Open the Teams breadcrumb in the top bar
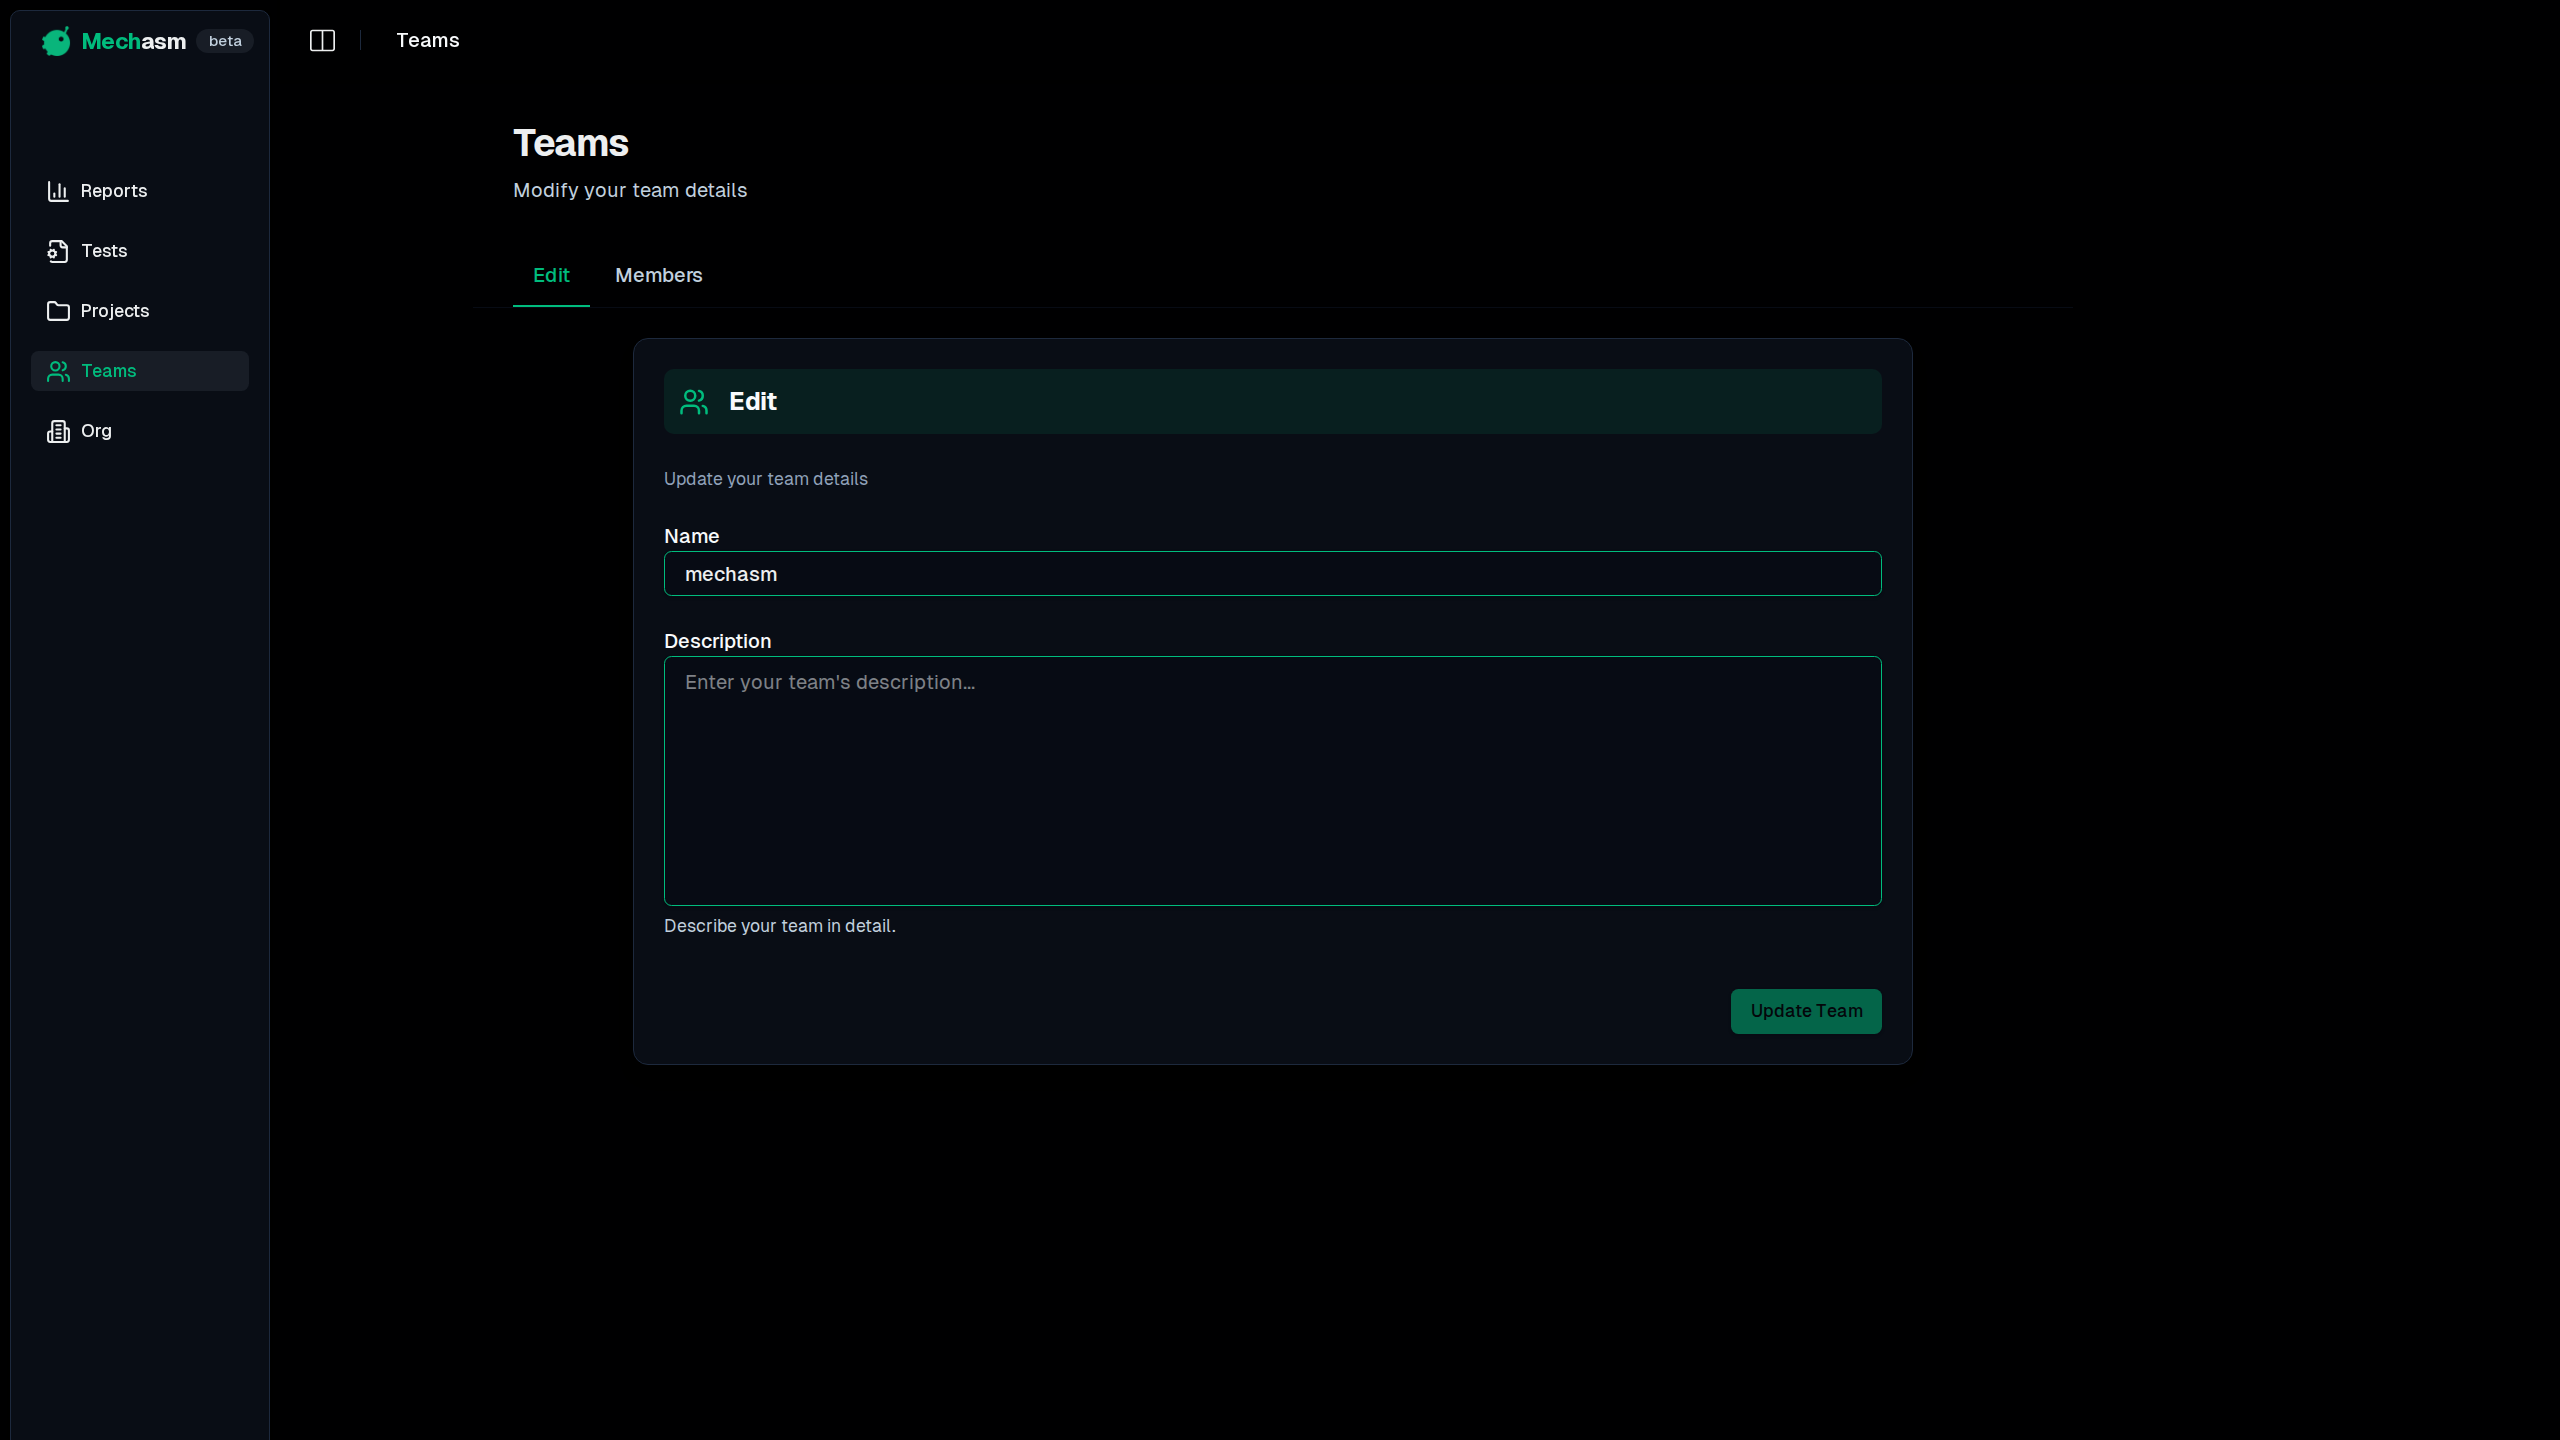2560x1440 pixels. [x=427, y=40]
